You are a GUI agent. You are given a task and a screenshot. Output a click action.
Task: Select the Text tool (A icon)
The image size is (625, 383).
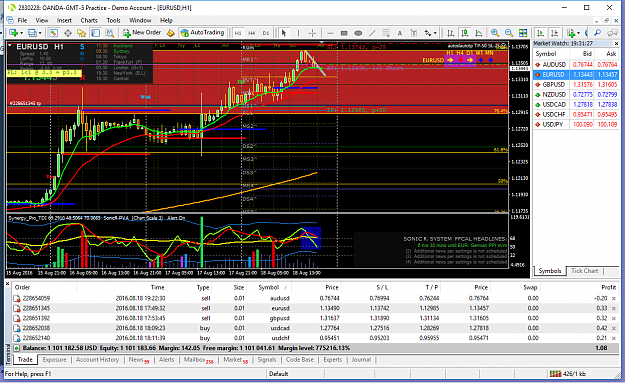(x=399, y=33)
